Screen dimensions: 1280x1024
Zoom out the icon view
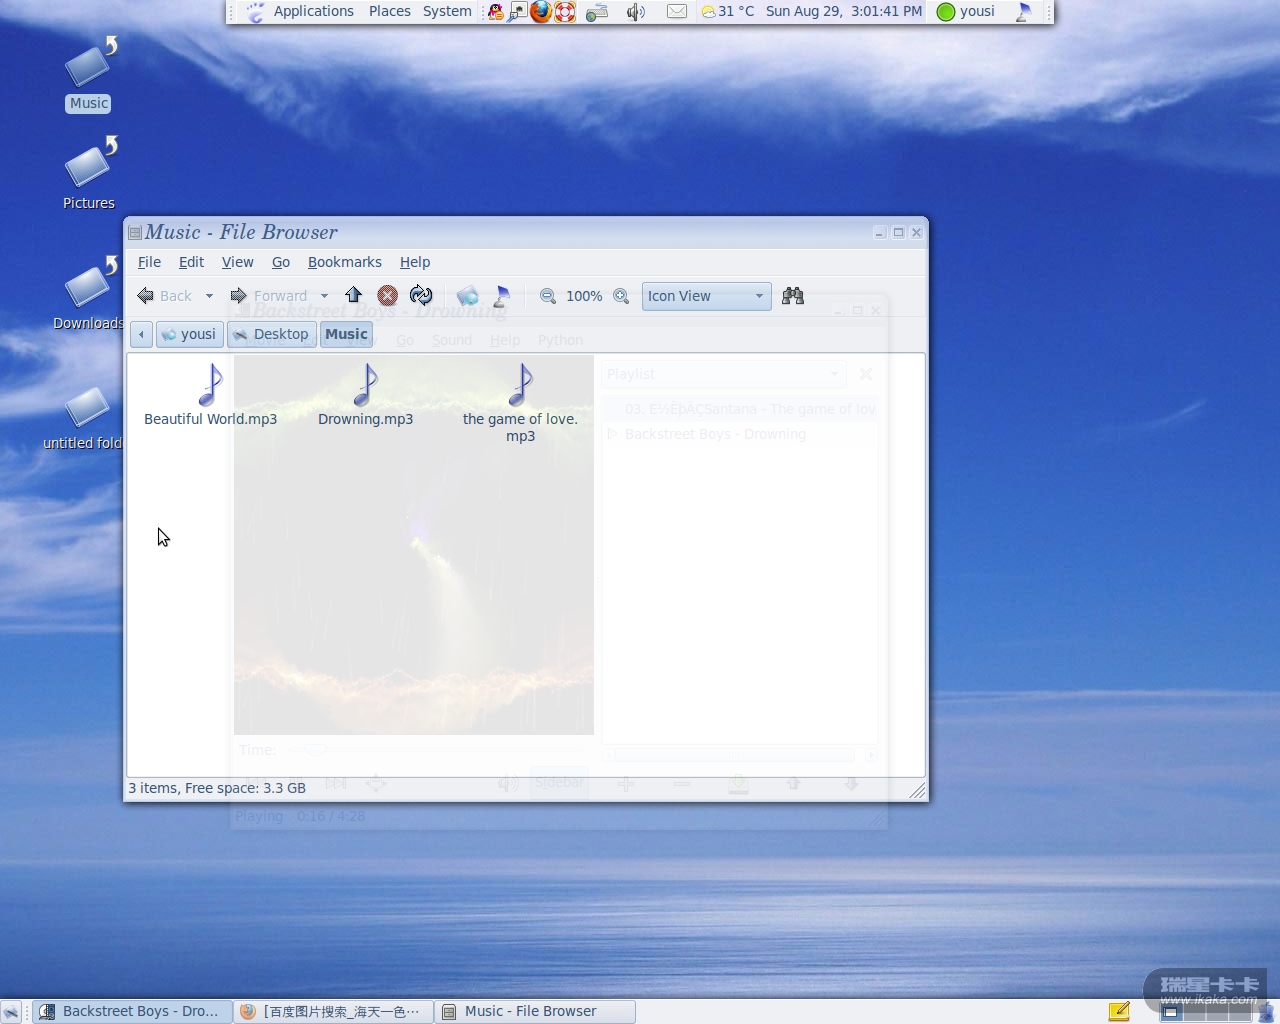[x=548, y=296]
